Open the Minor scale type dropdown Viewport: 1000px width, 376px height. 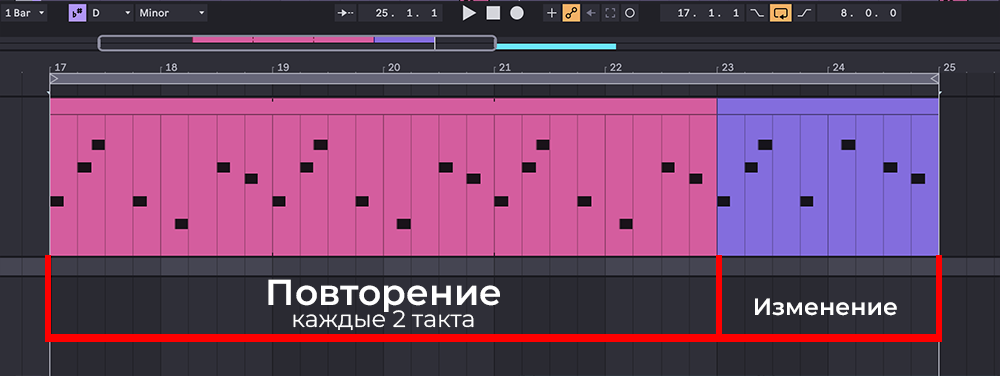coord(171,13)
